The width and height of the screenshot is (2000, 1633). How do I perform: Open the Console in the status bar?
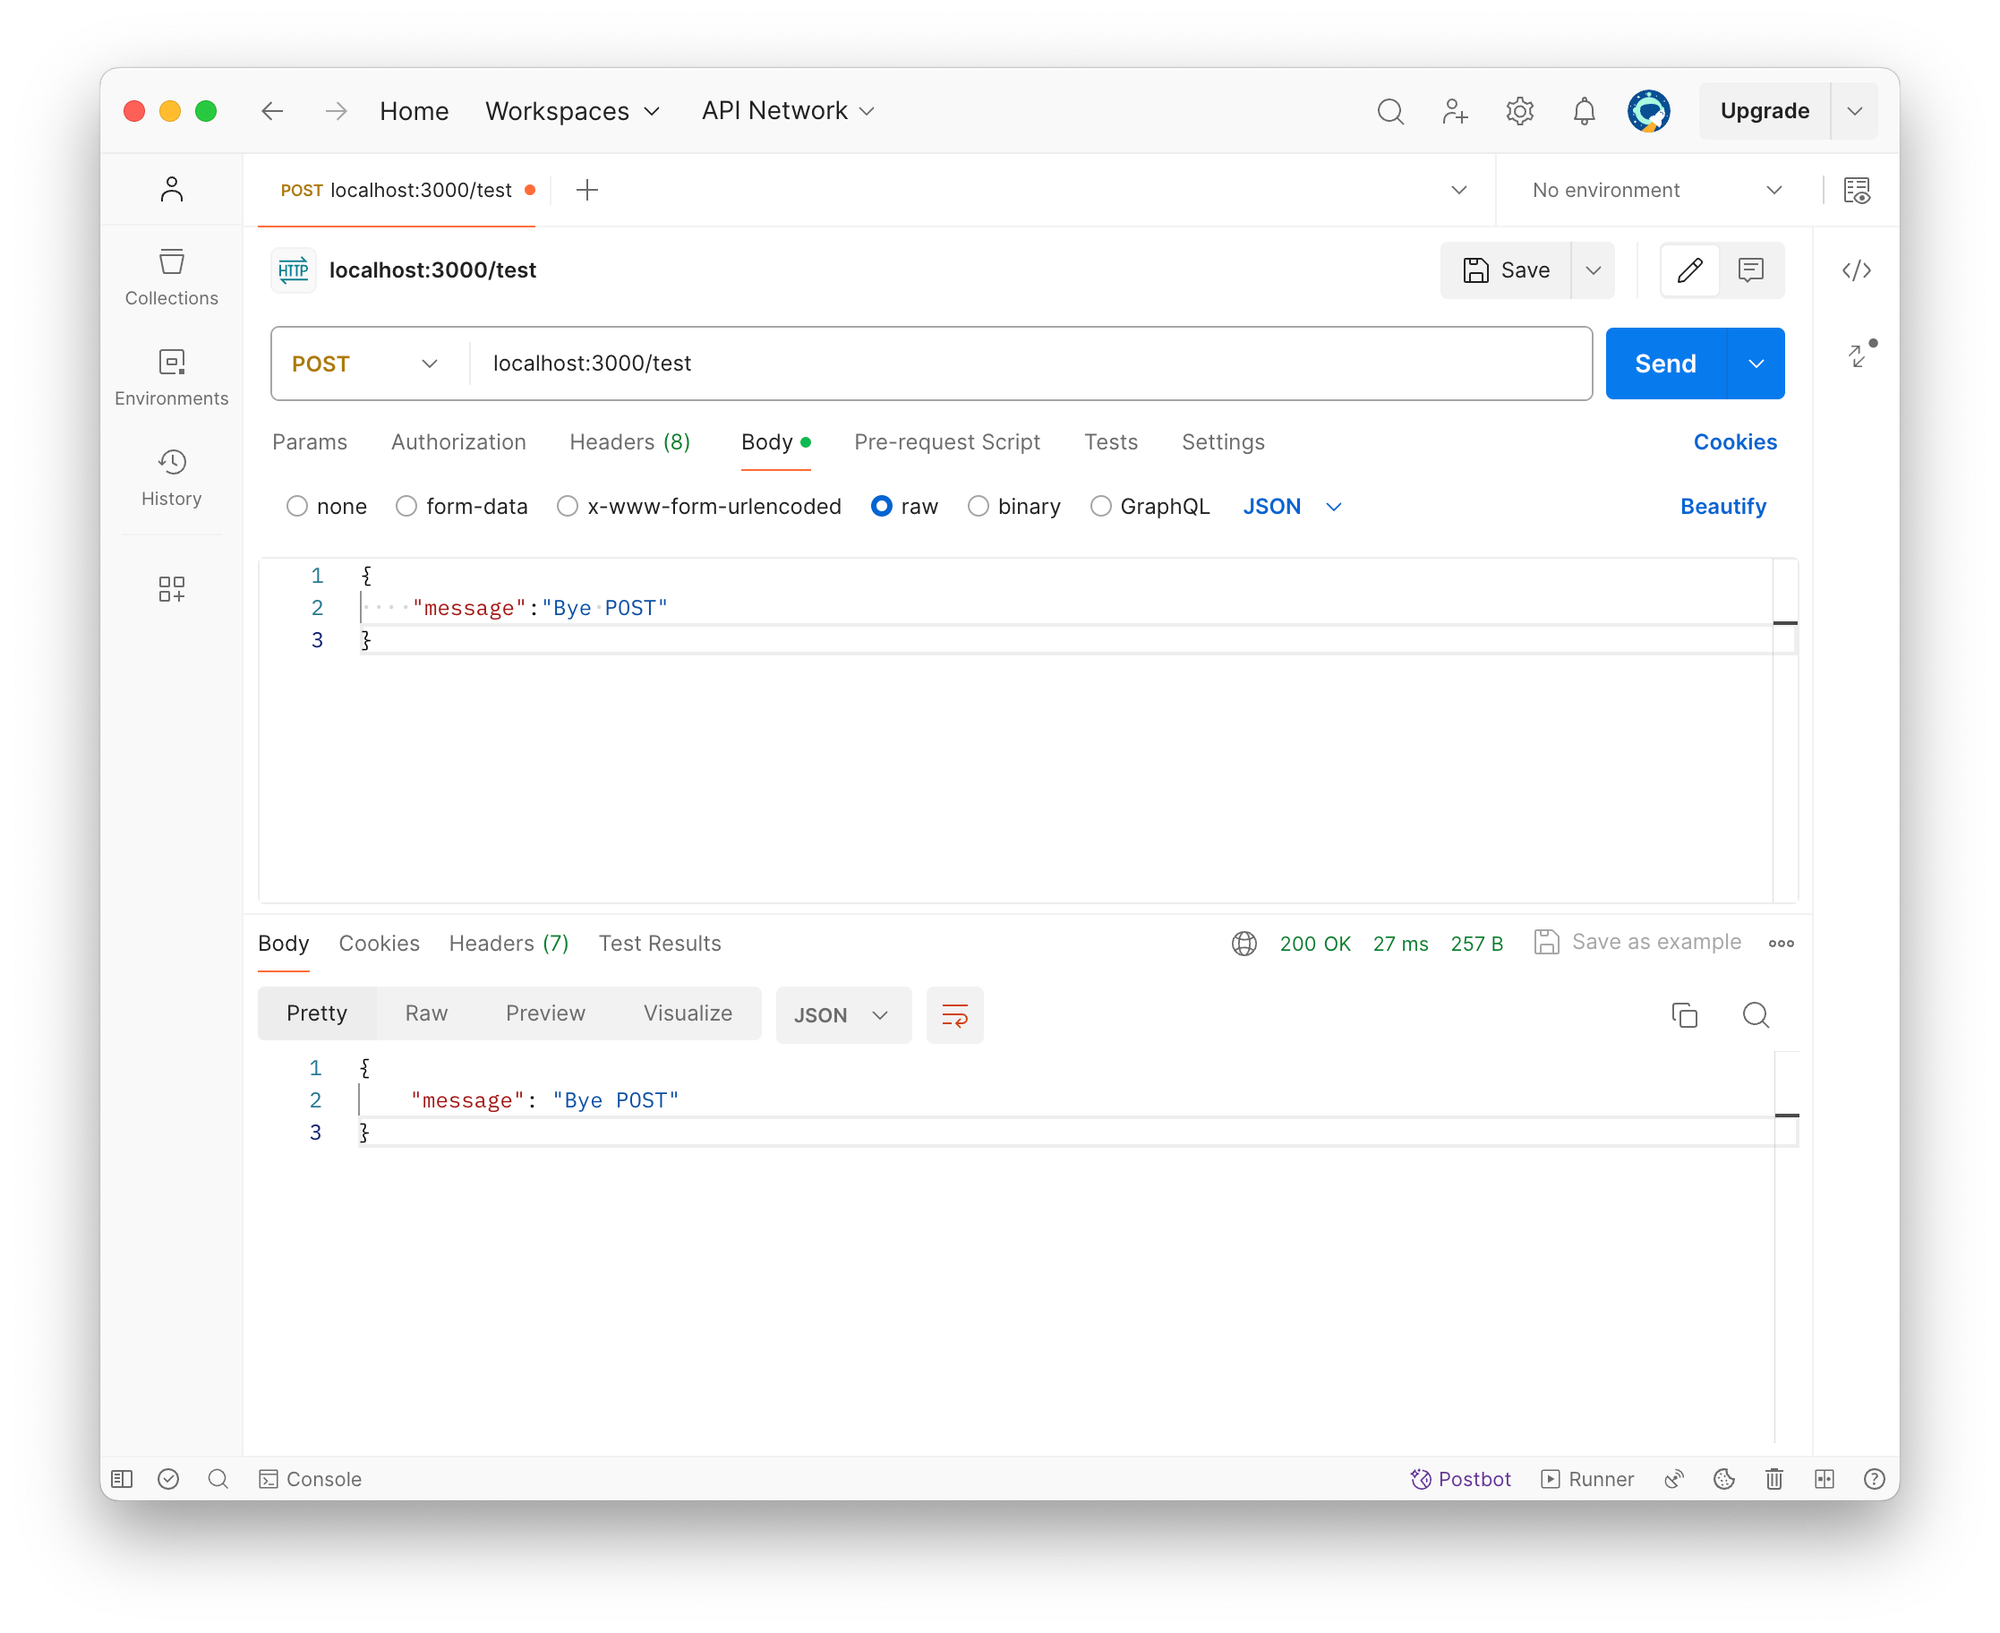pyautogui.click(x=310, y=1479)
